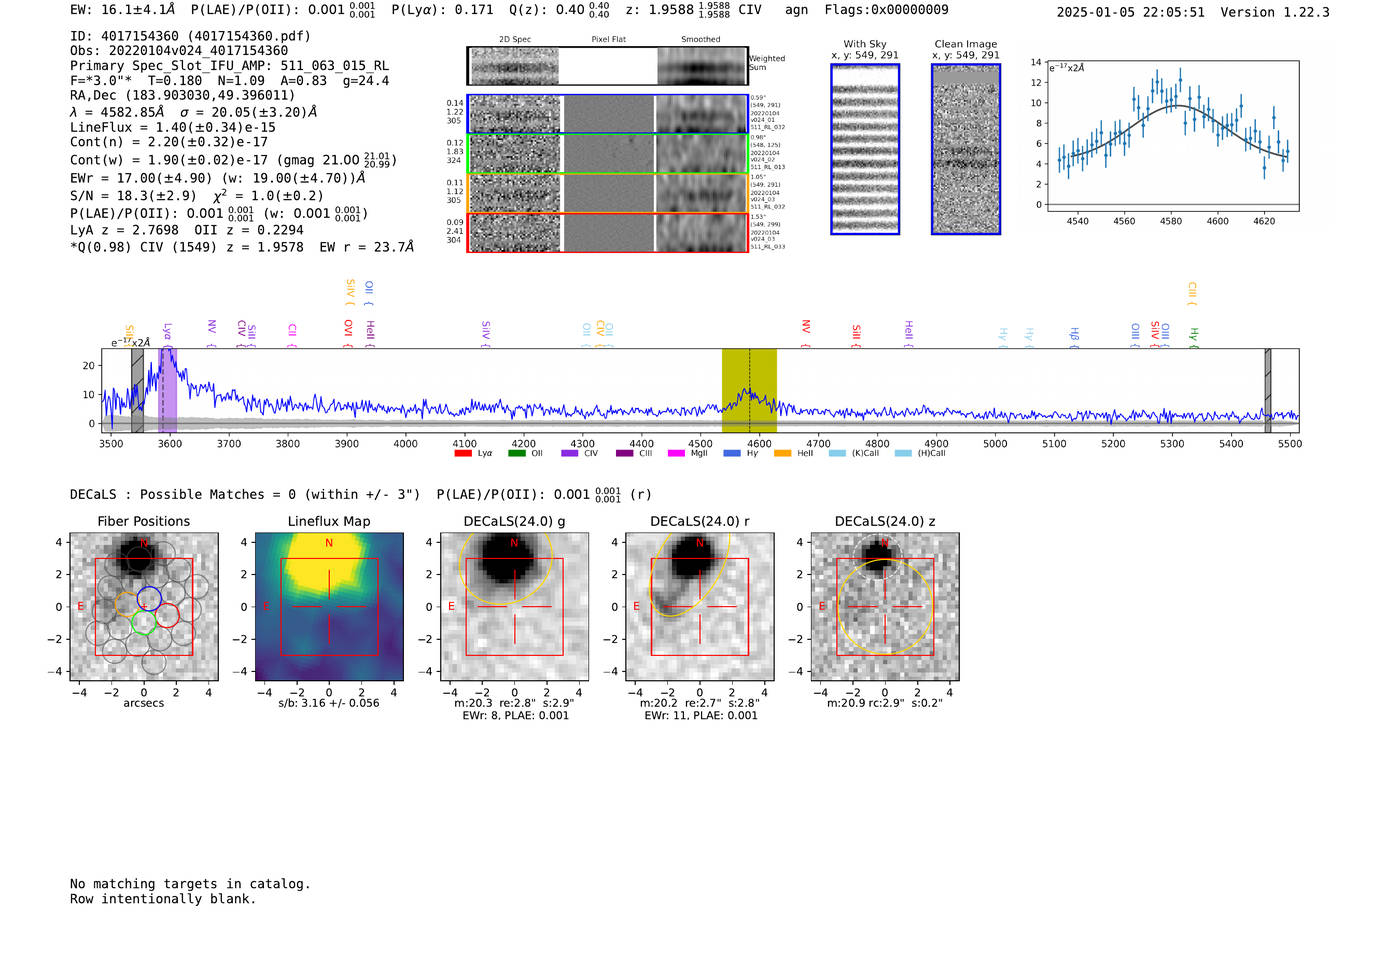Click the 'EWr: 11, PLAE: 0.001' caption
Image resolution: width=1400 pixels, height=953 pixels.
pyautogui.click(x=701, y=716)
